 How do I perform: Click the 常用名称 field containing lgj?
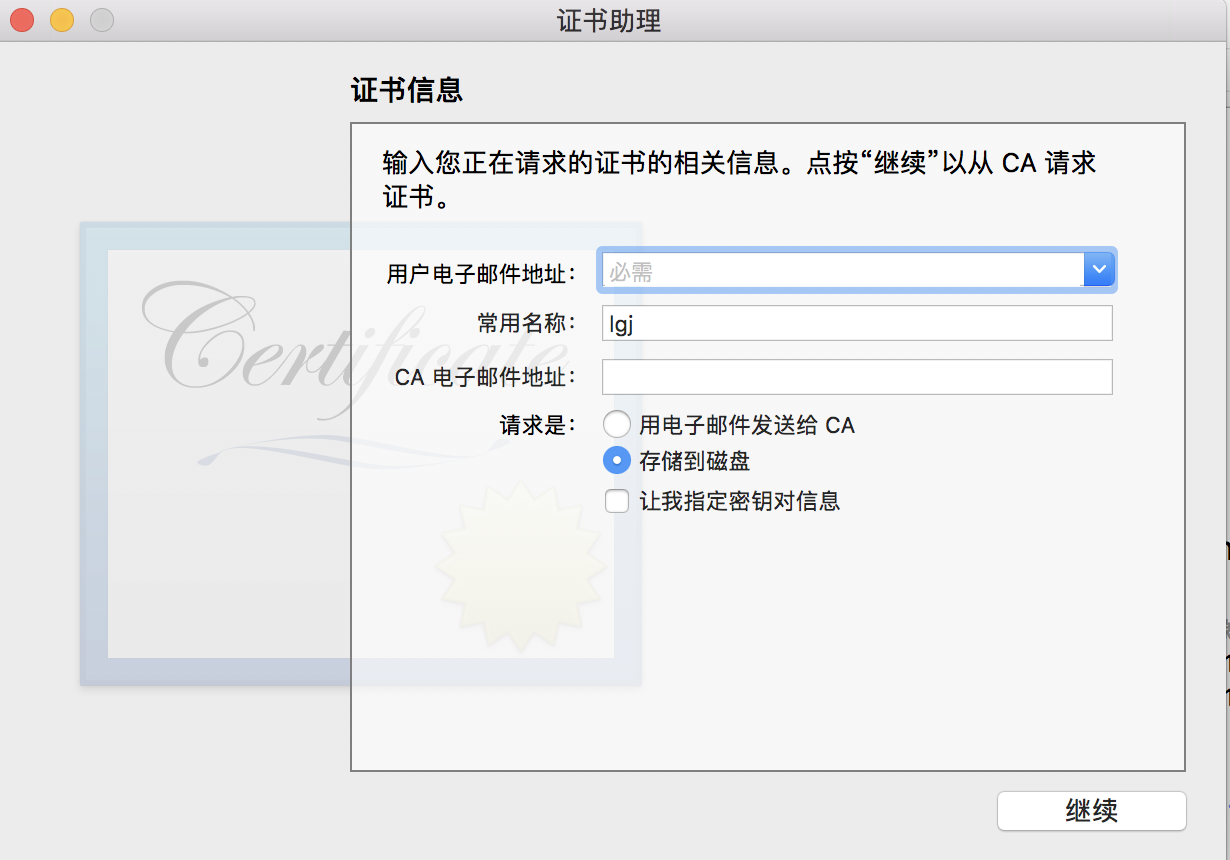point(857,323)
